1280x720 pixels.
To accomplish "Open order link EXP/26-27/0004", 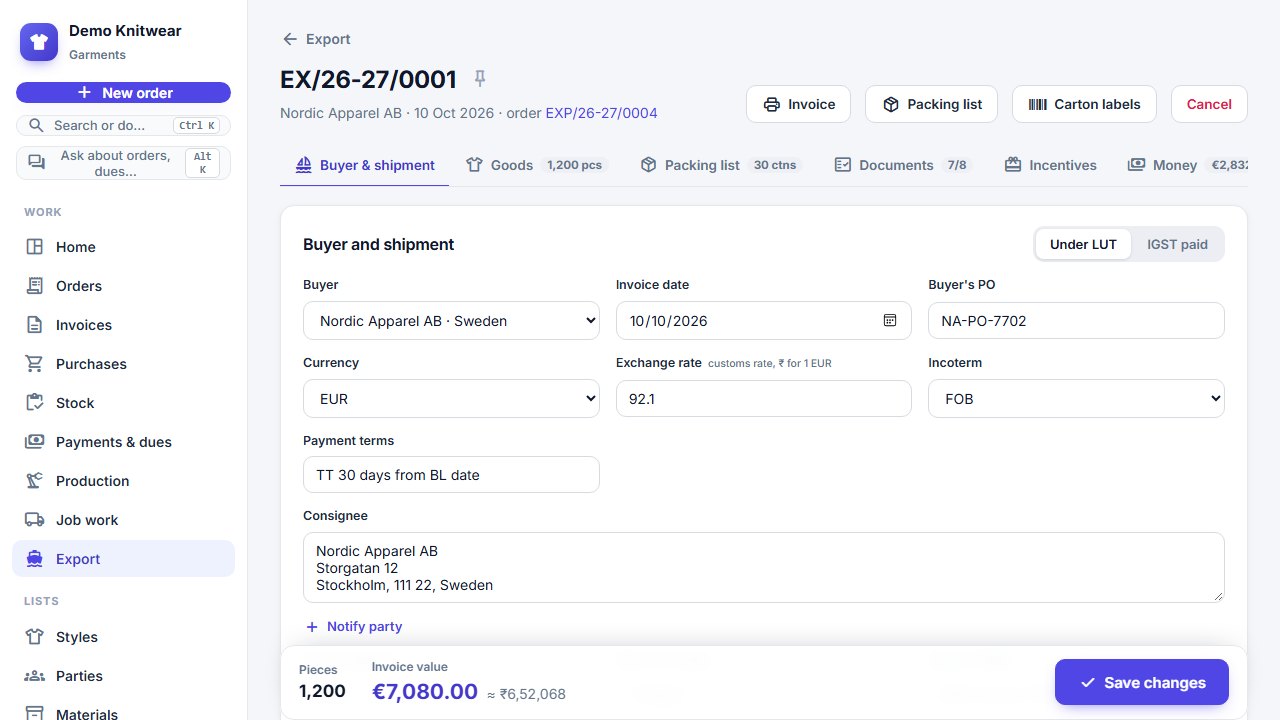I will coord(601,113).
